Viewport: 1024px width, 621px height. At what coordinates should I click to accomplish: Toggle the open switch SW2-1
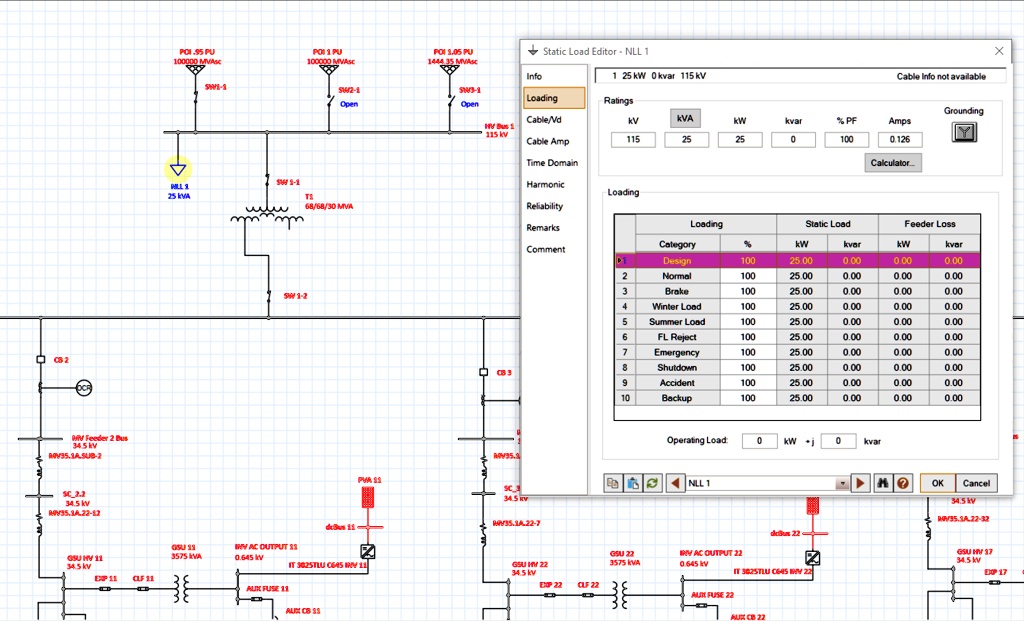pyautogui.click(x=331, y=100)
